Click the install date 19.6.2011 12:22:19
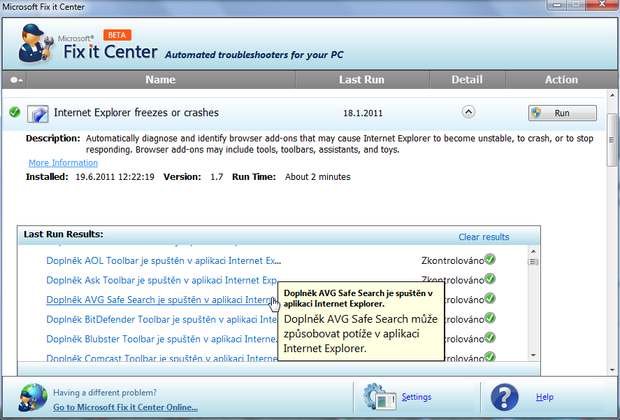Image resolution: width=620 pixels, height=420 pixels. tap(115, 177)
